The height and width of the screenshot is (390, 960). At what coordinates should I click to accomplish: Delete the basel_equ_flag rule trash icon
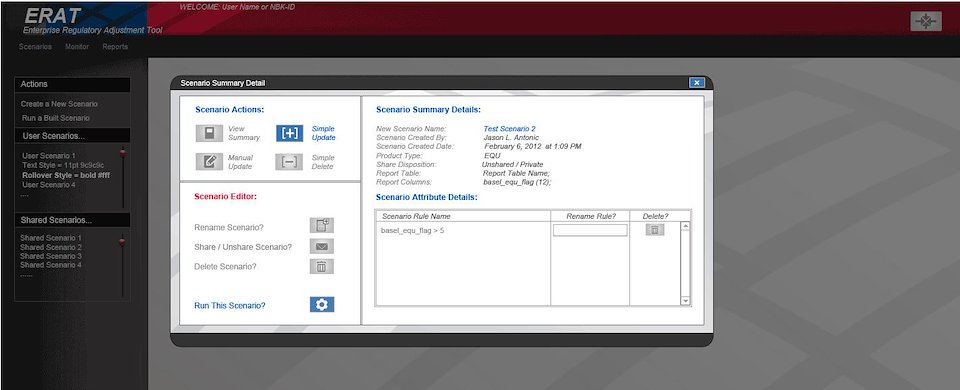coord(654,230)
